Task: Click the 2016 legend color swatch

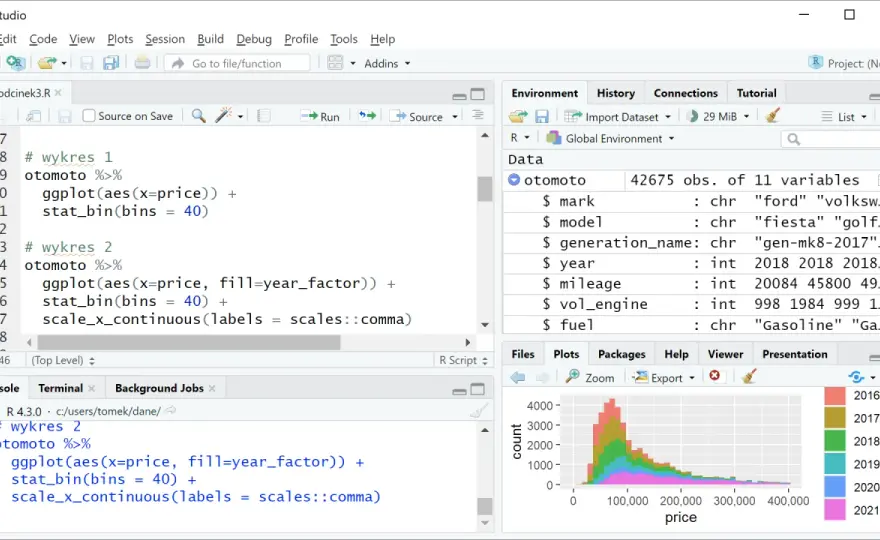Action: coord(835,396)
